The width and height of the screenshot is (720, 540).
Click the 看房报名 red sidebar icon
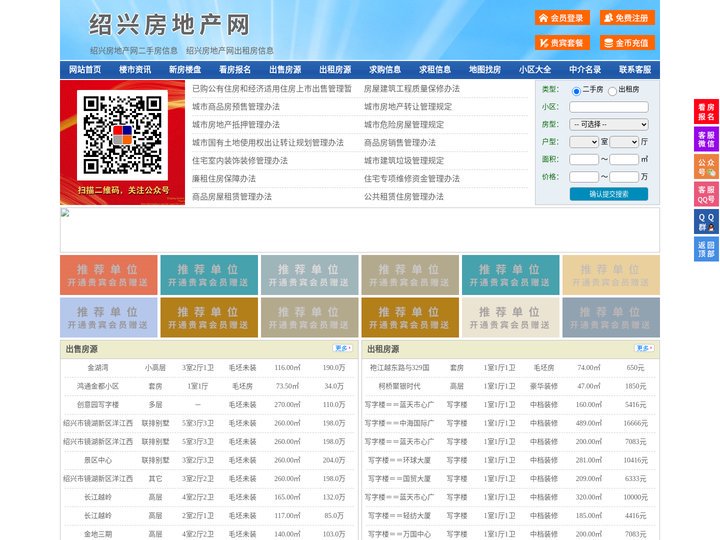[706, 112]
